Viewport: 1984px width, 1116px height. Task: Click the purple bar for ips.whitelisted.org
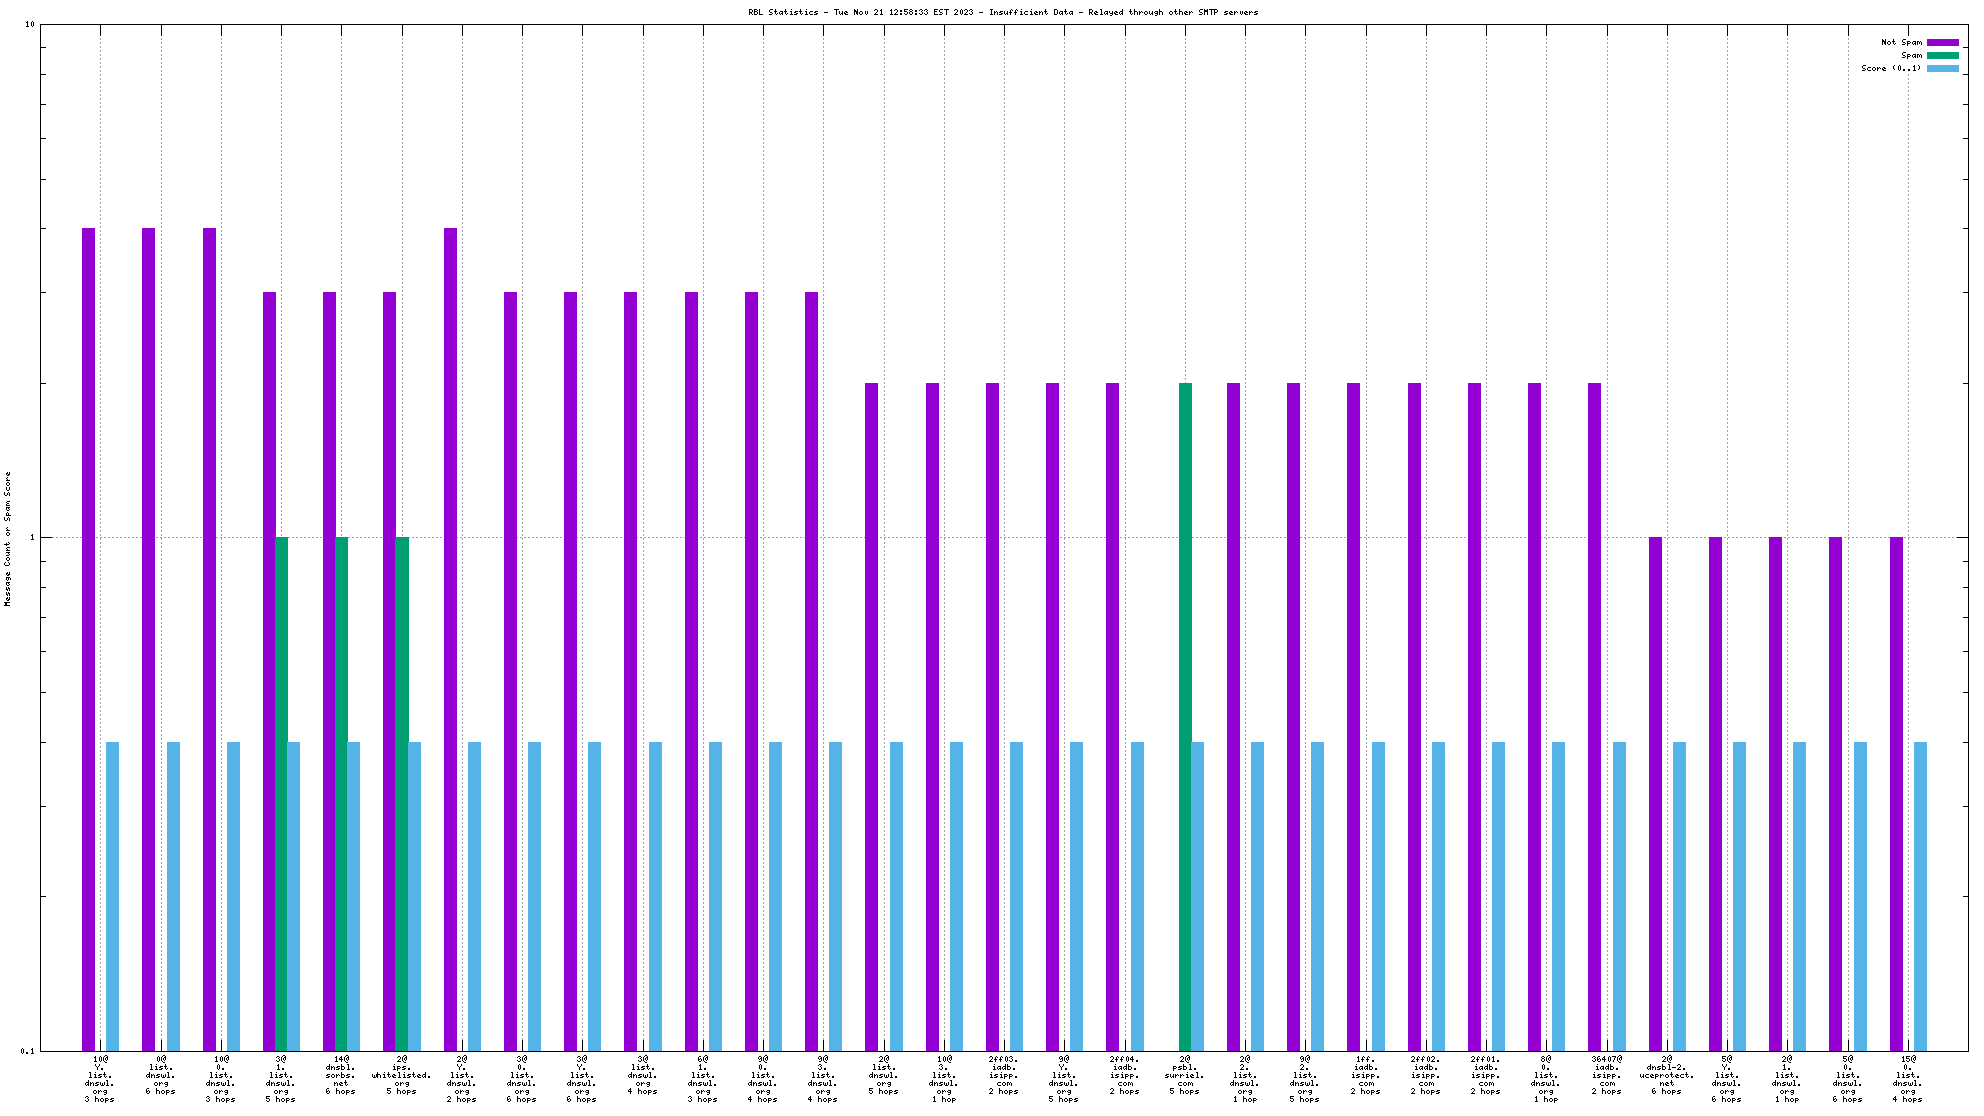tap(389, 670)
